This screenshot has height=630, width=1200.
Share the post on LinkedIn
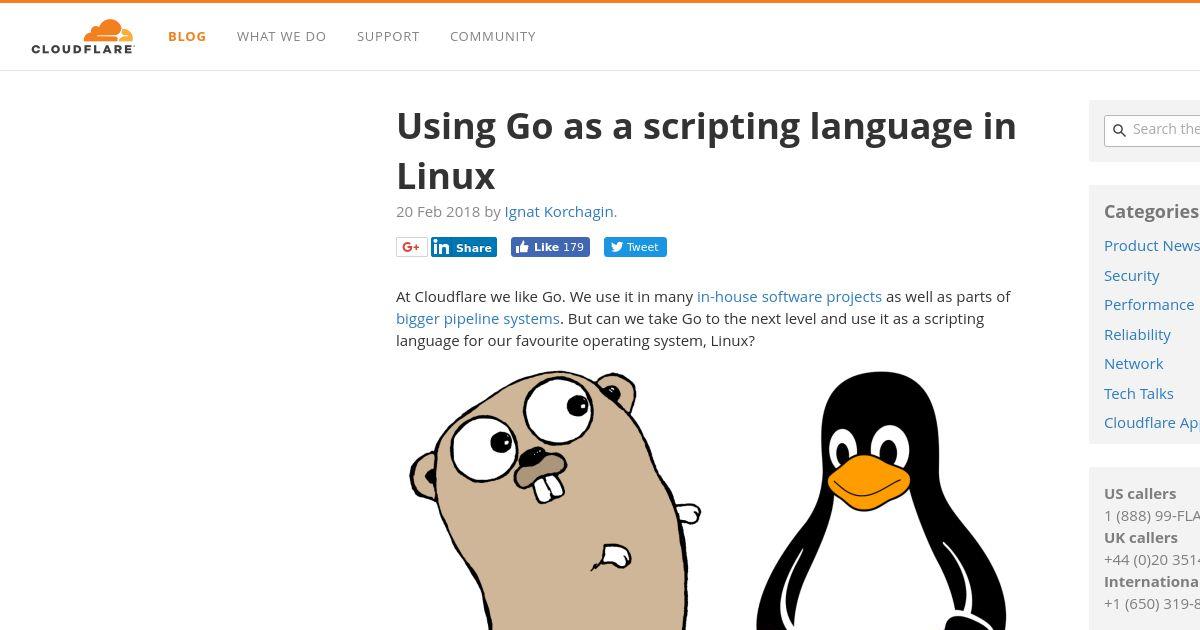point(464,247)
